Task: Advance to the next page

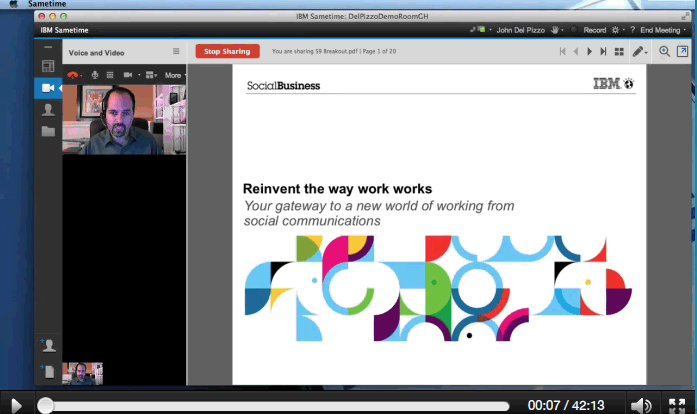Action: (x=589, y=52)
